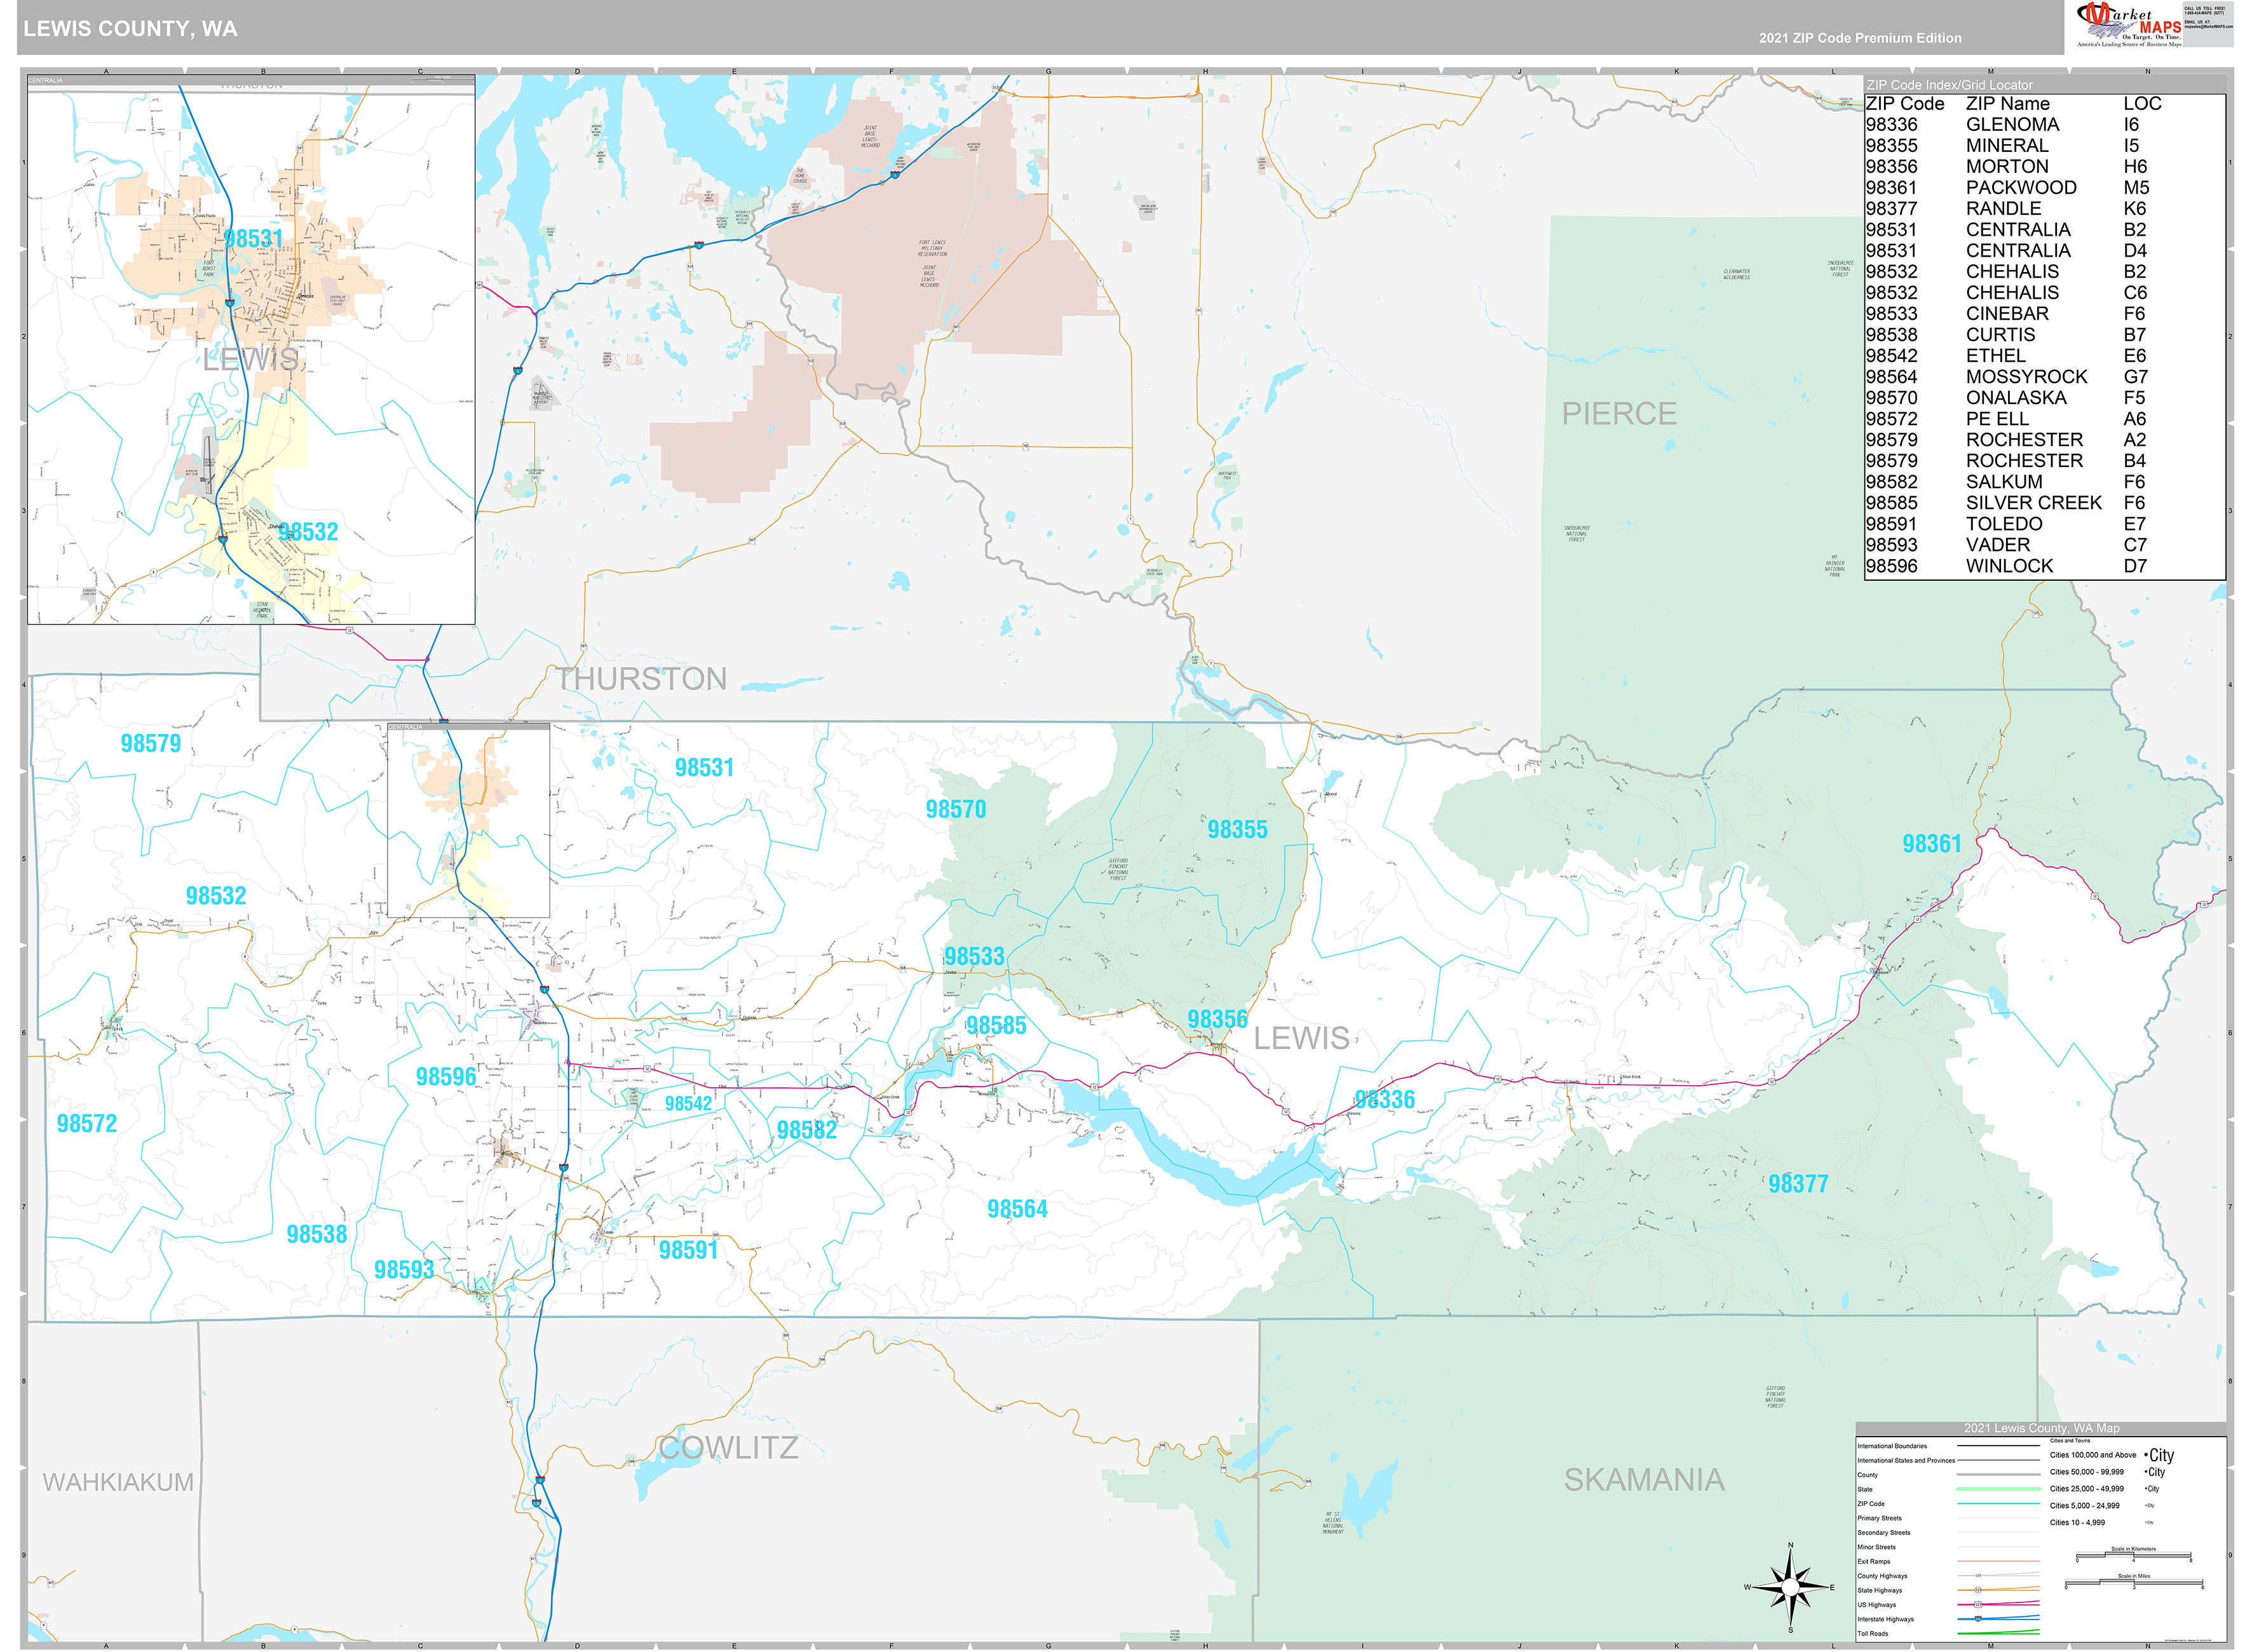The width and height of the screenshot is (2245, 1652).
Task: Click the State boundary symbol in legend
Action: pos(1999,1490)
